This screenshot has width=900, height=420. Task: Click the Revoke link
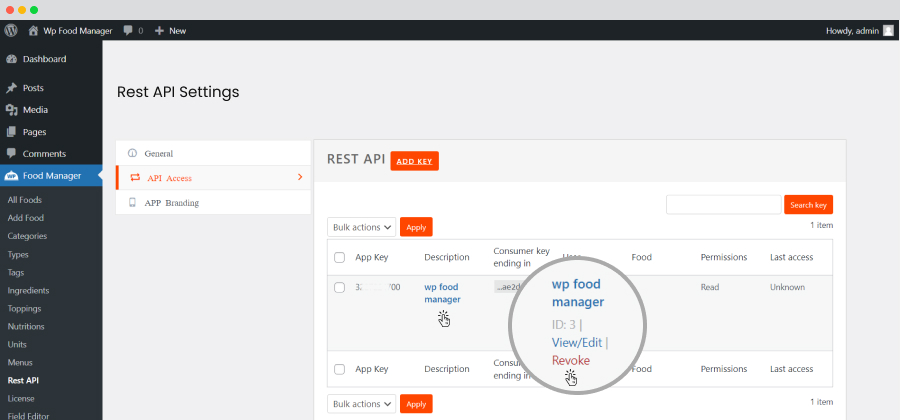coord(571,360)
